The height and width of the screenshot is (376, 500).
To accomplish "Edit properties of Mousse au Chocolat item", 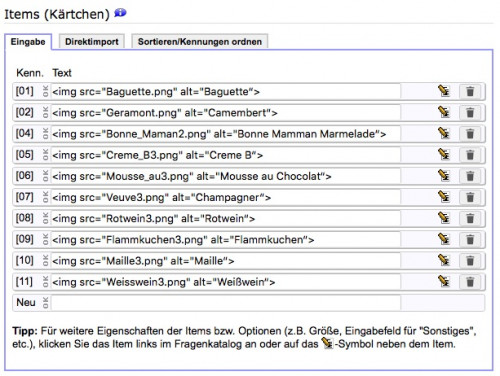I will coord(444,176).
